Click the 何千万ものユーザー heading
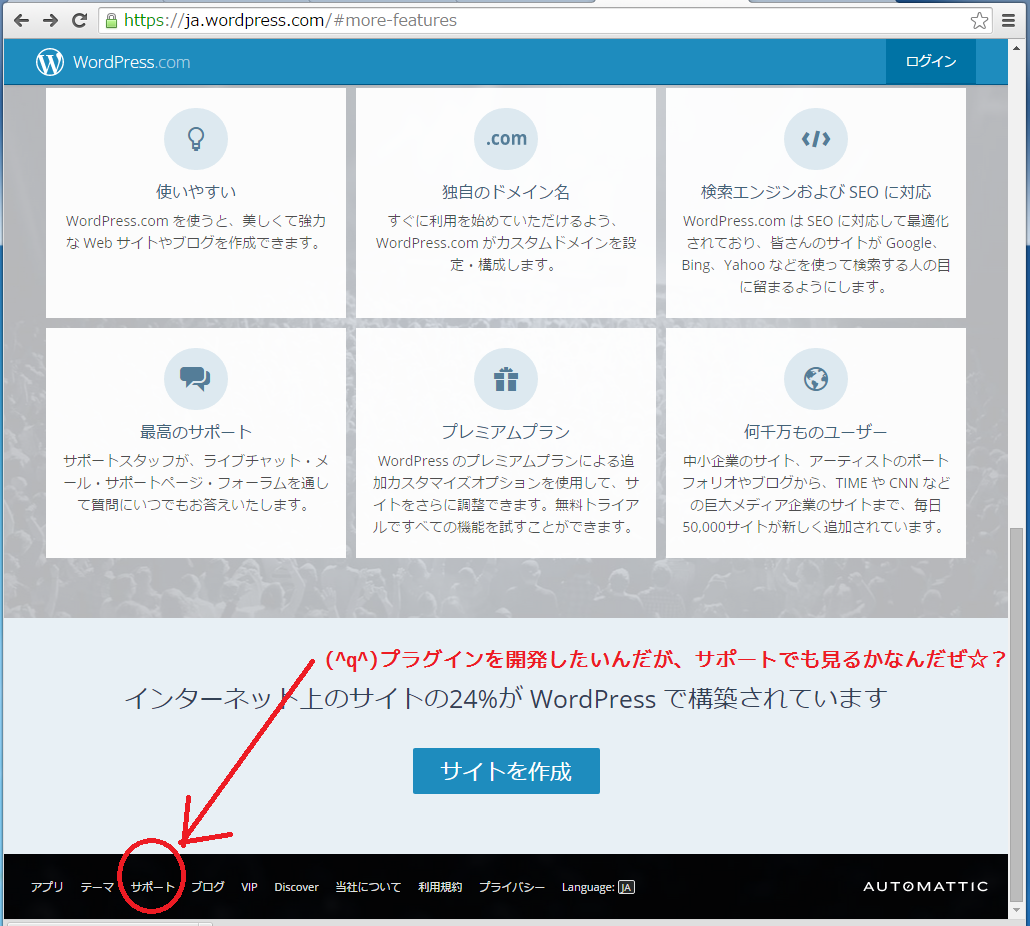The height and width of the screenshot is (926, 1030). coord(816,431)
